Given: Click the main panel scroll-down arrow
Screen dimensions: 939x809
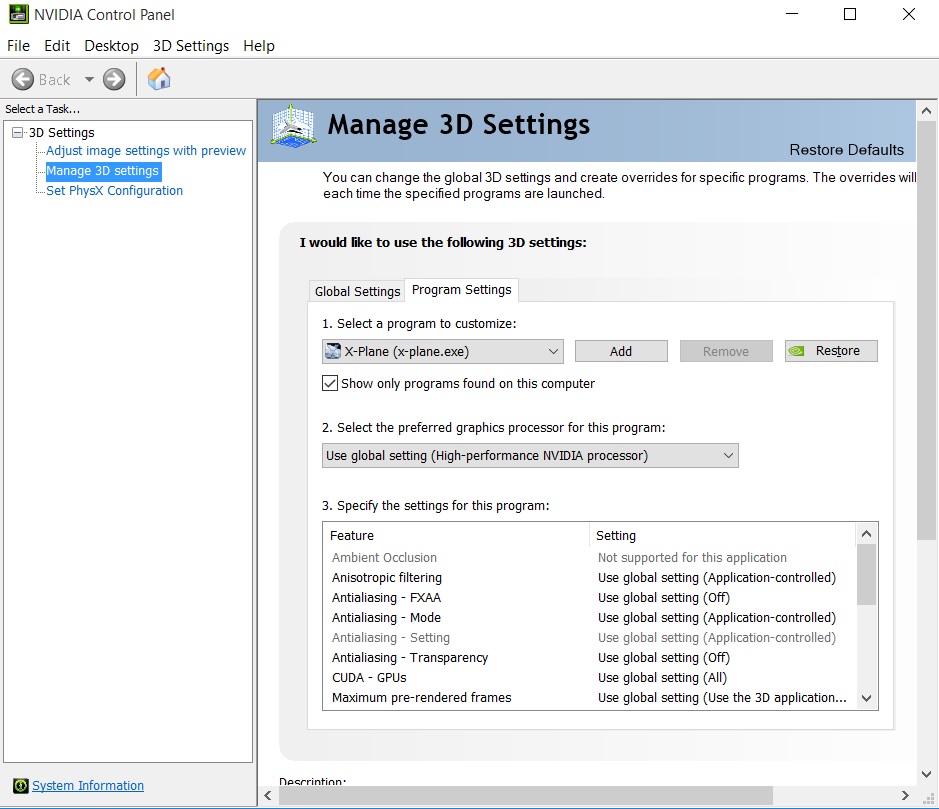Looking at the screenshot, I should [926, 774].
